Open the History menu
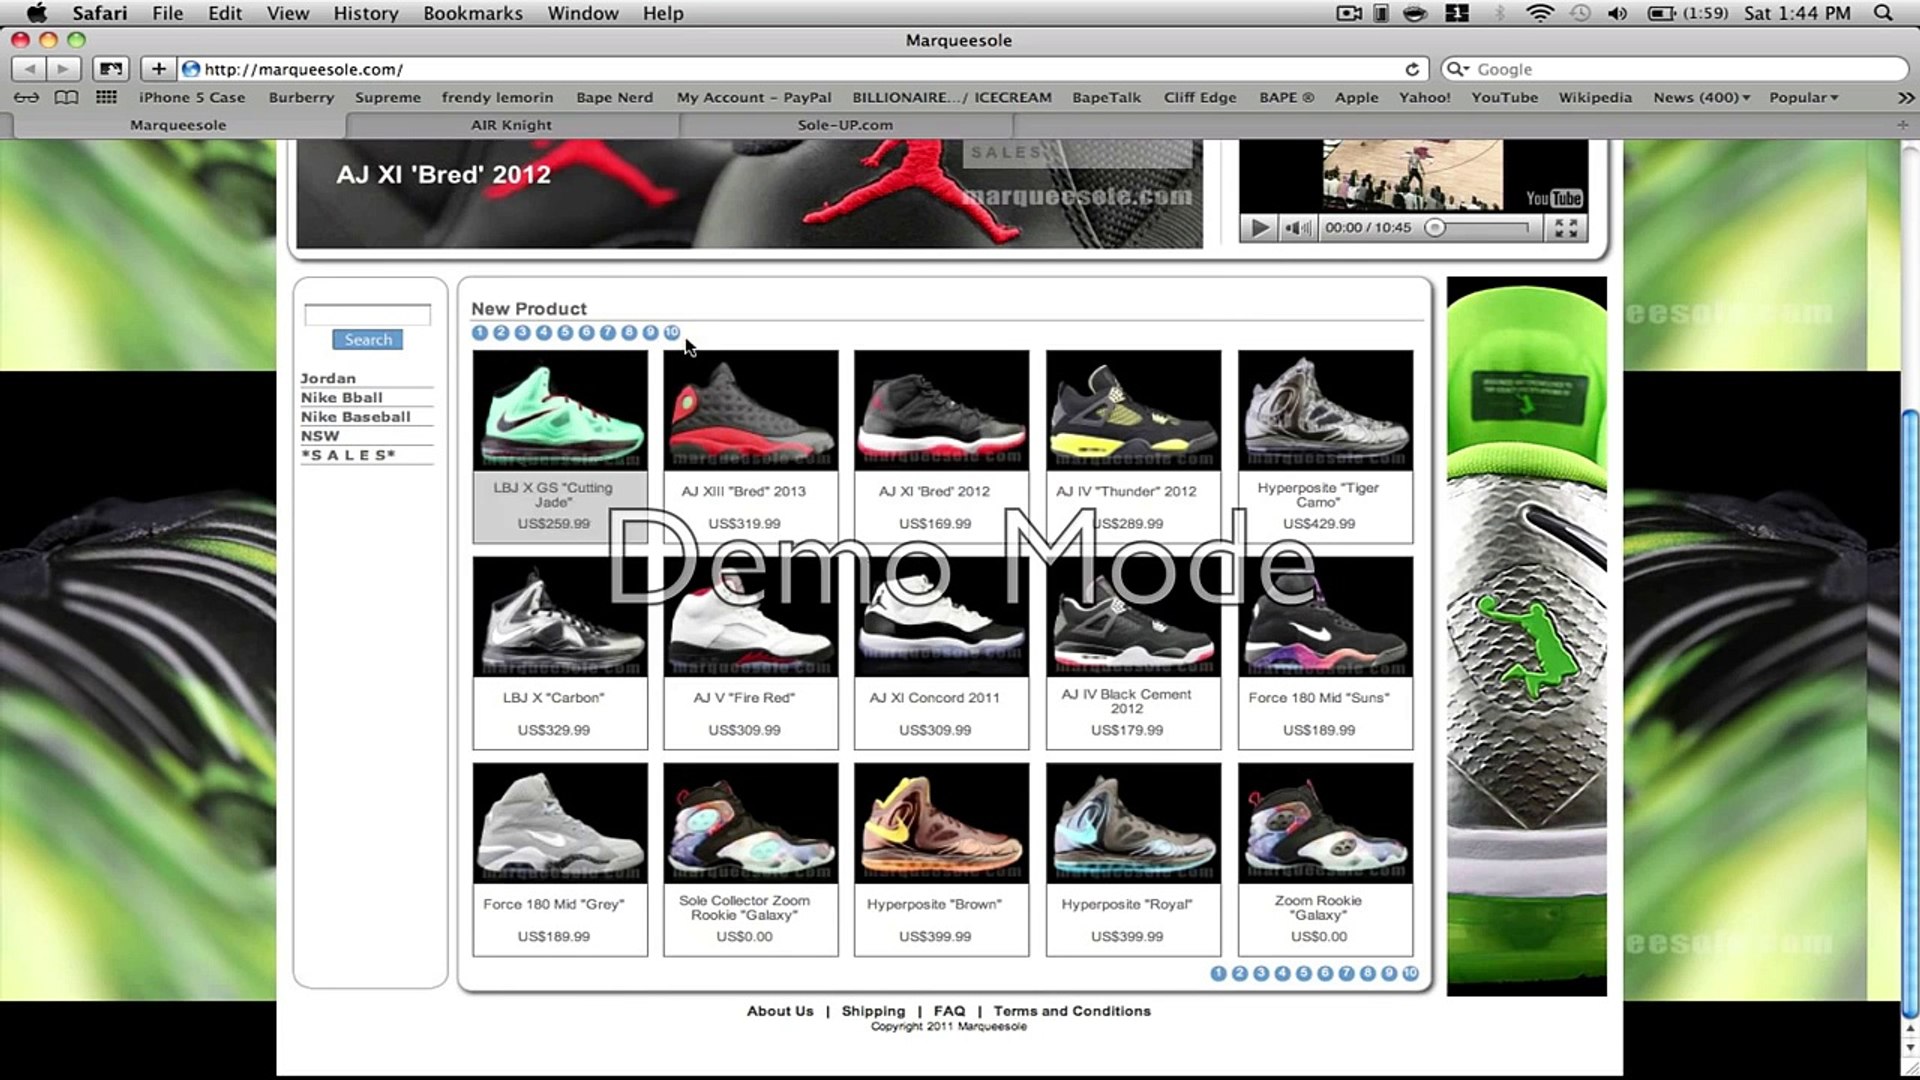 (x=365, y=13)
